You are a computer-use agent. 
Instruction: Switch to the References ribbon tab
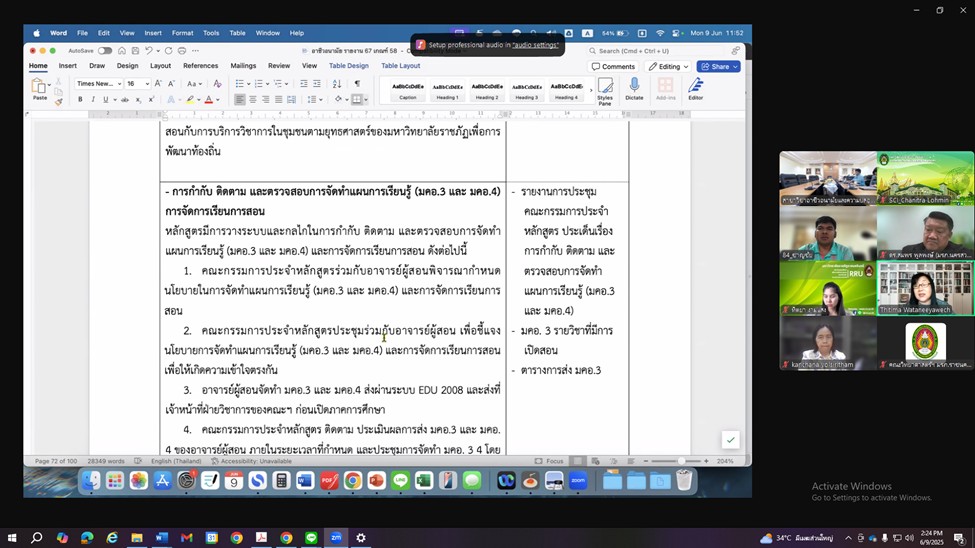point(200,66)
